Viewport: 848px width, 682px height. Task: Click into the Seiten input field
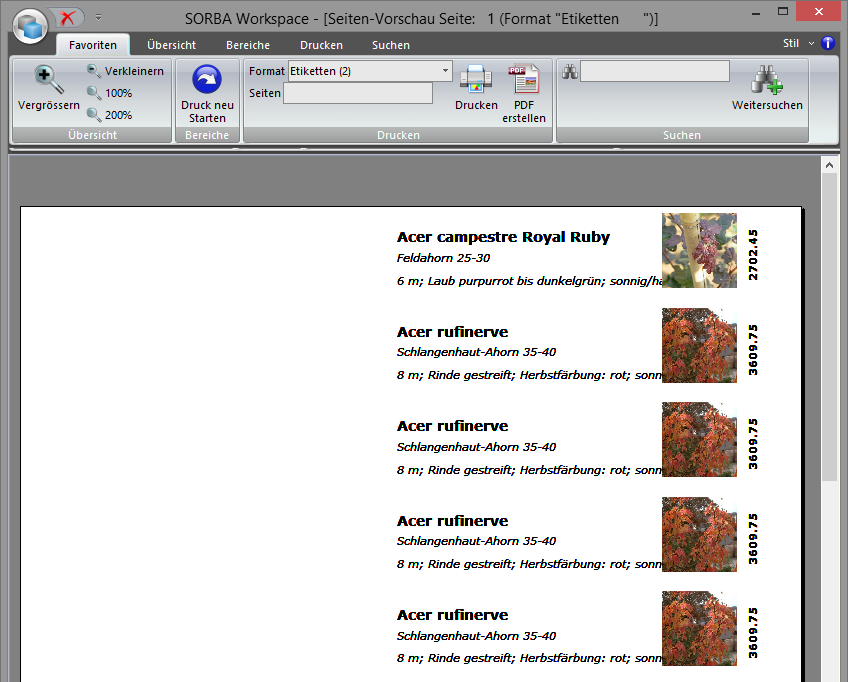[x=358, y=93]
